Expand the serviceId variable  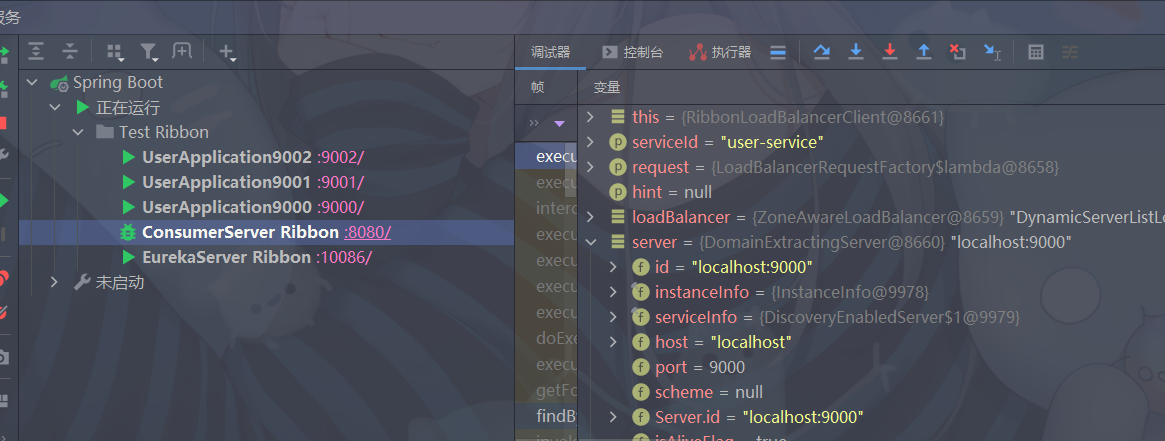click(x=590, y=142)
